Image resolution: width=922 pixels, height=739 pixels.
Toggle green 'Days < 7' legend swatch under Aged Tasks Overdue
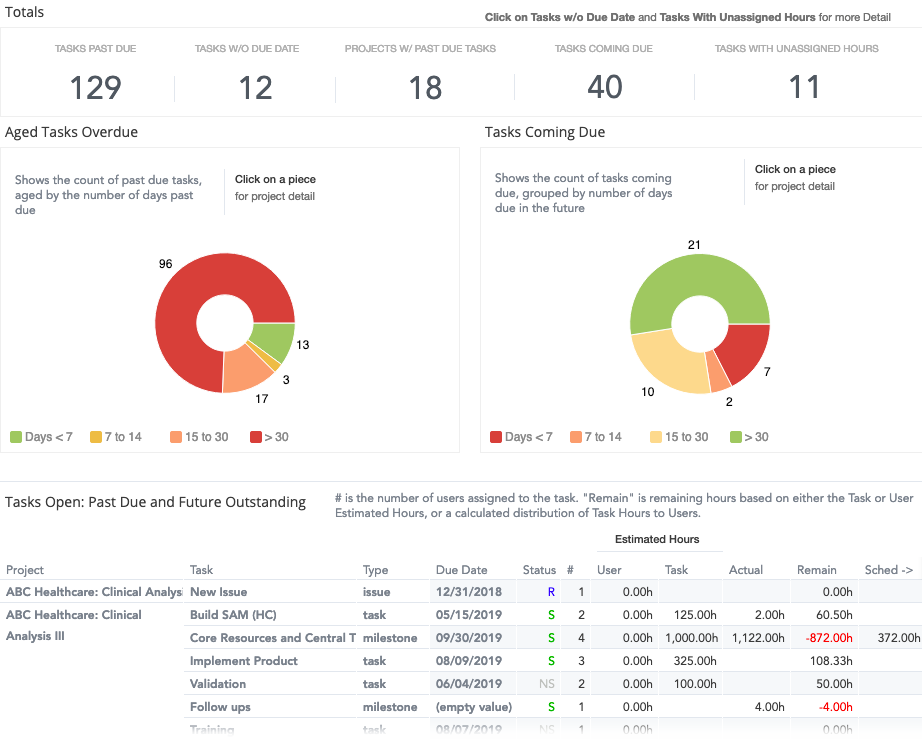(x=16, y=437)
